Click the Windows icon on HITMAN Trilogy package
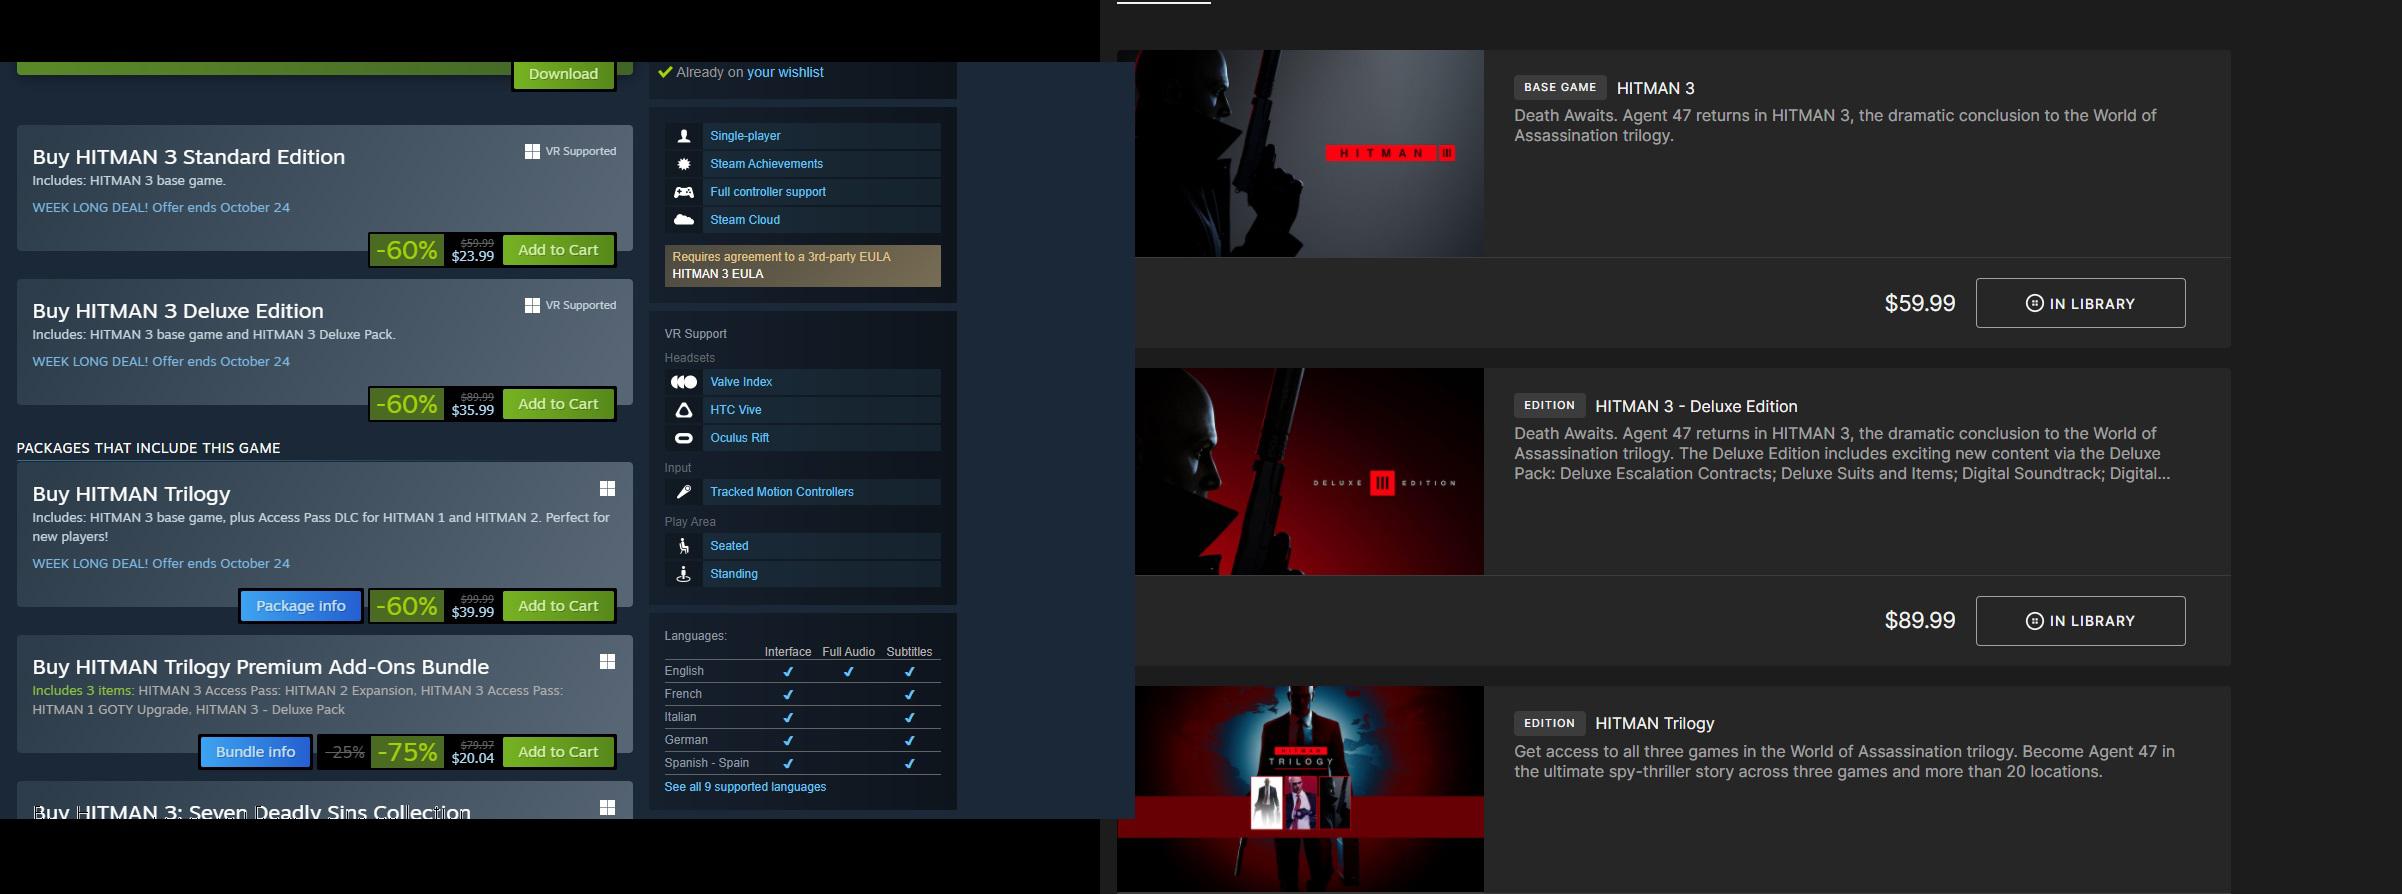 pos(607,489)
